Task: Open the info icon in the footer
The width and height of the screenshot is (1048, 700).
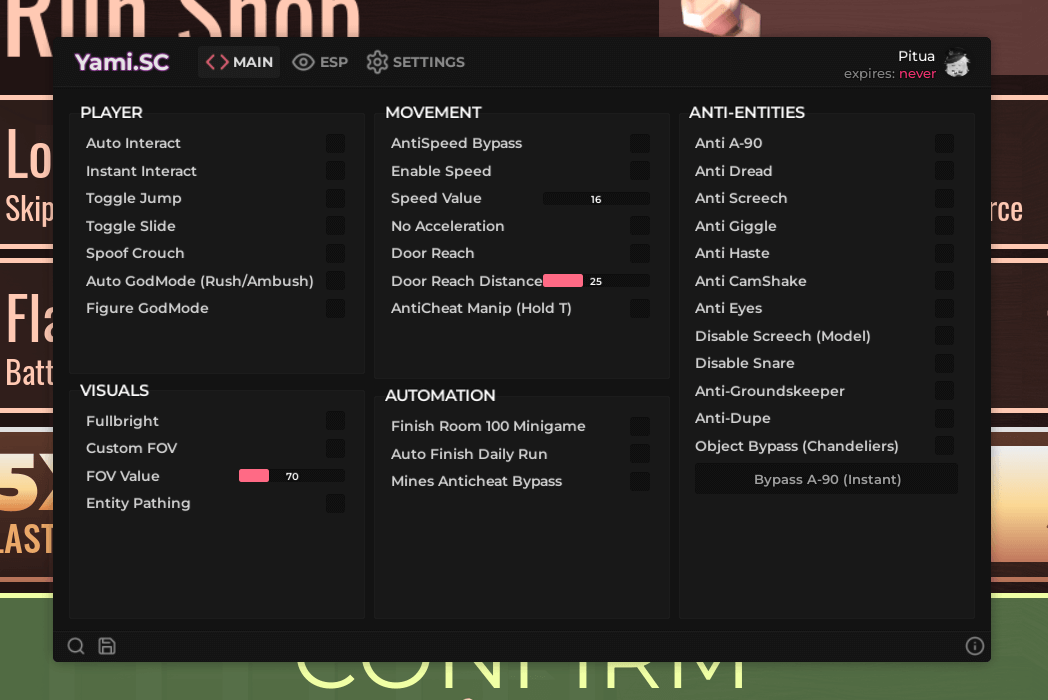Action: pos(974,646)
